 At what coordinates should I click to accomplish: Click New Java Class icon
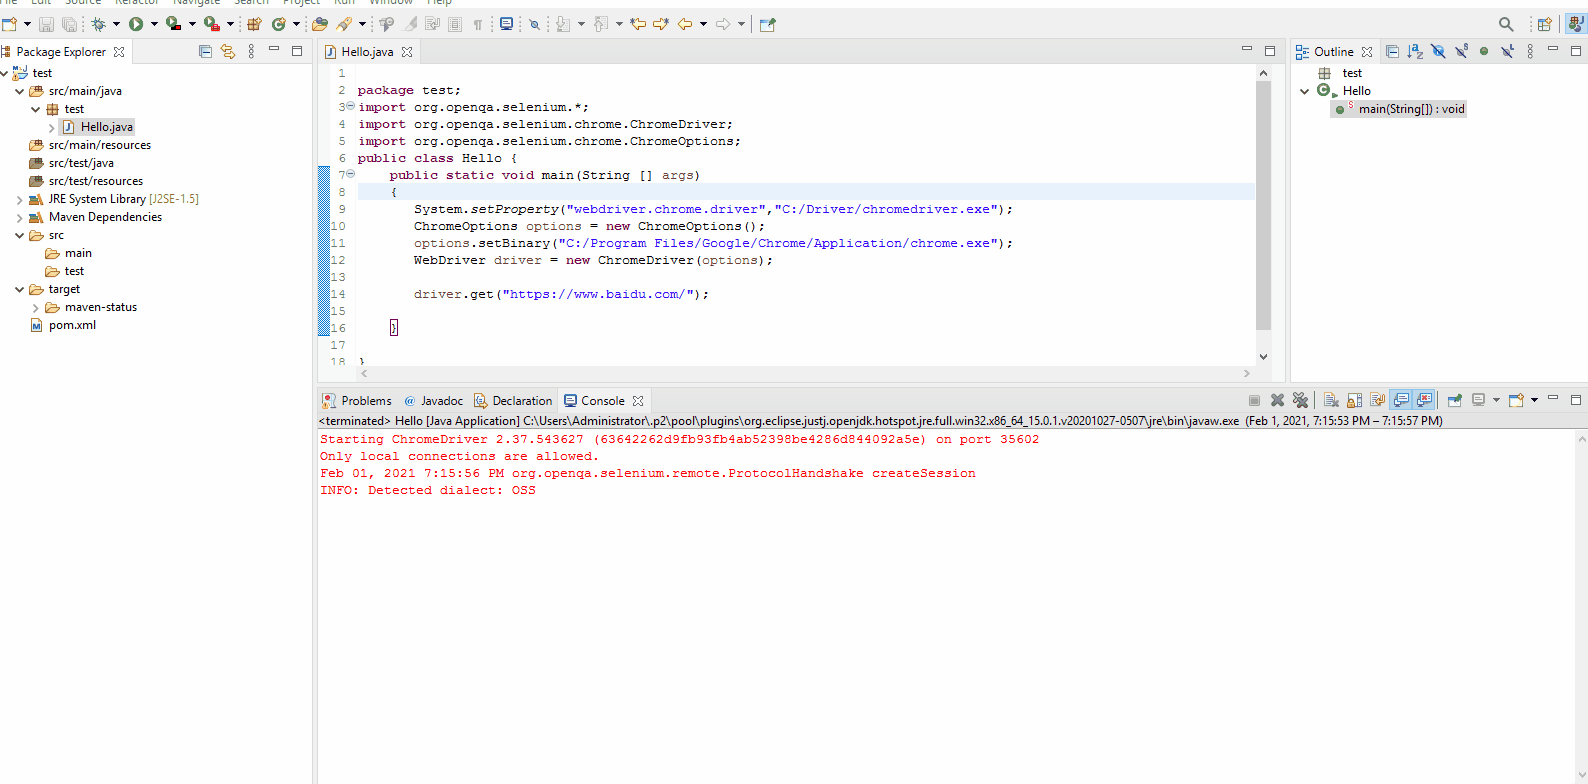278,24
